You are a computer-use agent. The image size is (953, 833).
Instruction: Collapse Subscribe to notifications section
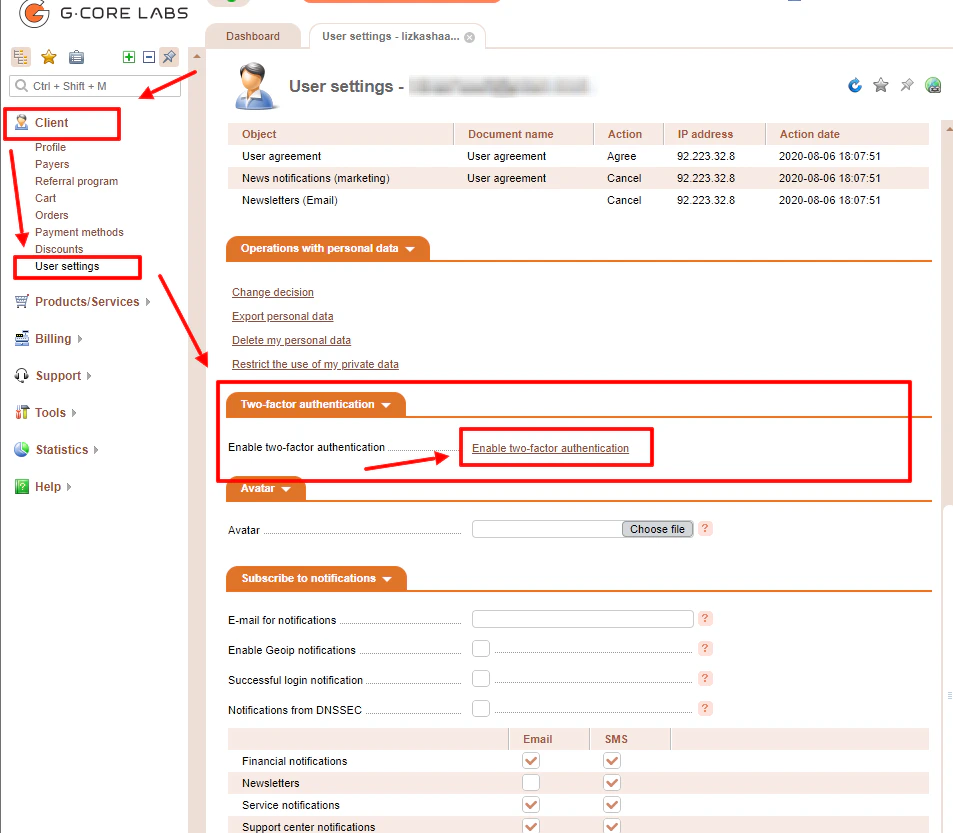click(316, 578)
